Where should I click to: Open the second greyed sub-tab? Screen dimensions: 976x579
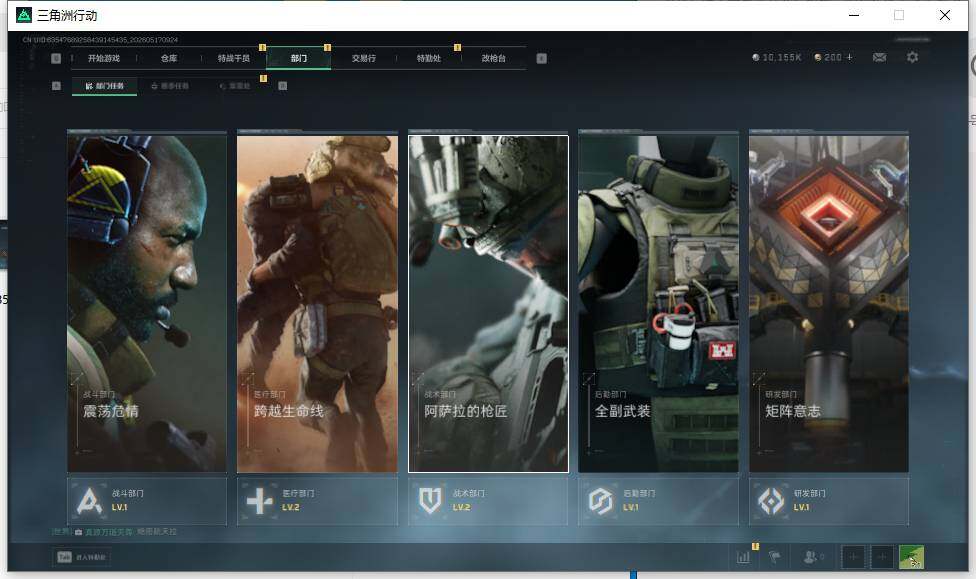[170, 86]
